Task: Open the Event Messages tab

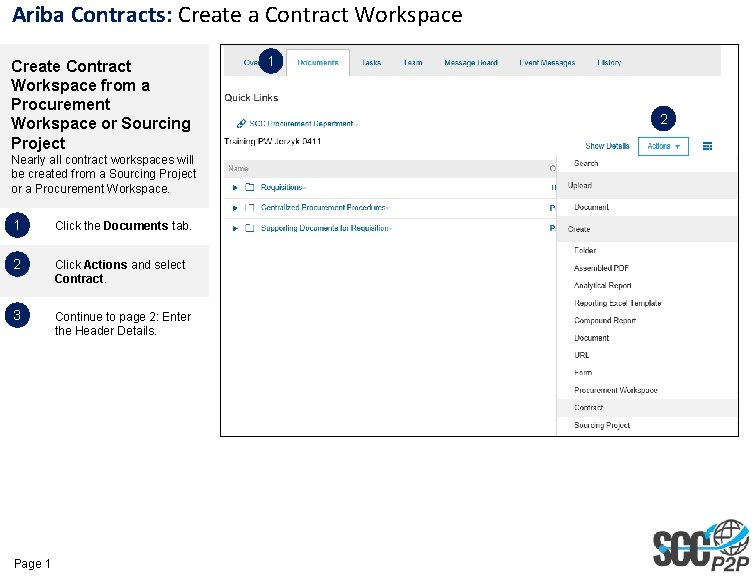Action: tap(547, 63)
